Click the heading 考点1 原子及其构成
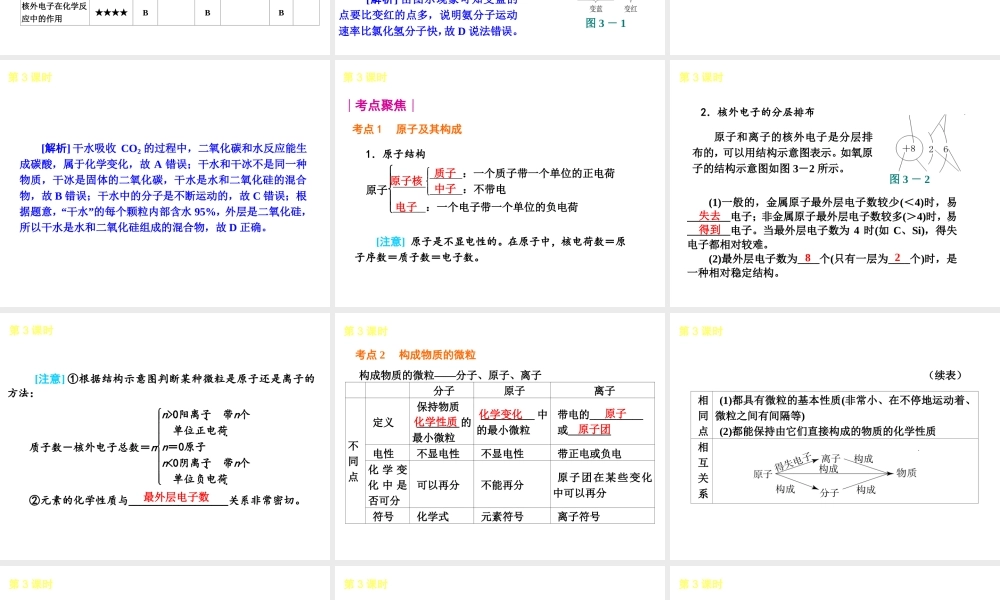 coord(407,129)
